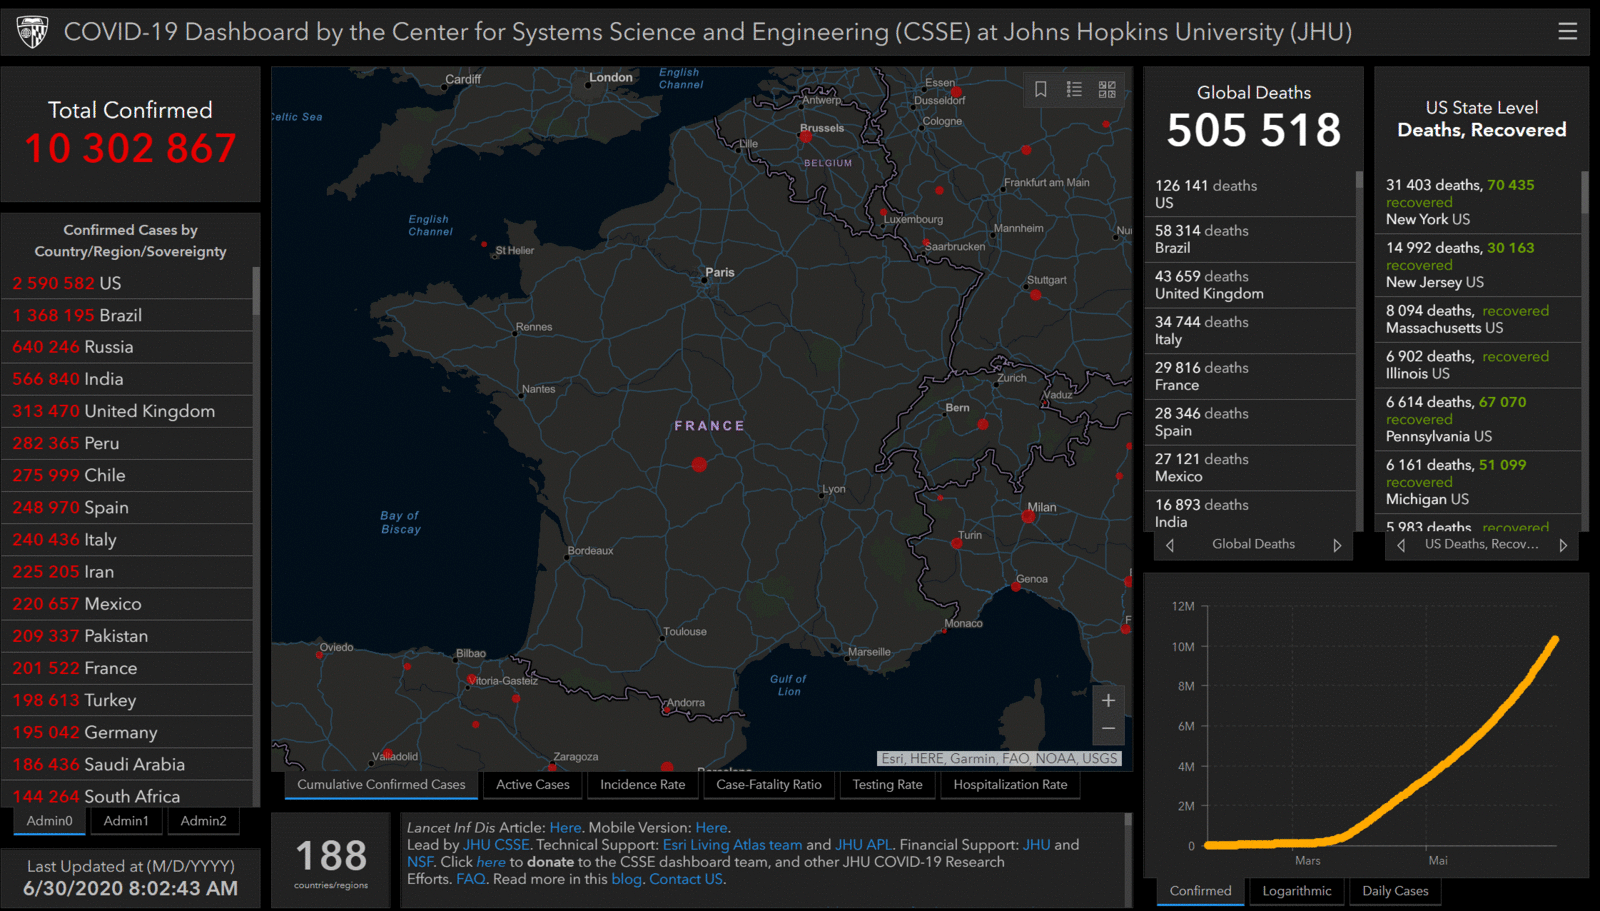The width and height of the screenshot is (1600, 911).
Task: Click the red case circle in central France
Action: [x=699, y=464]
